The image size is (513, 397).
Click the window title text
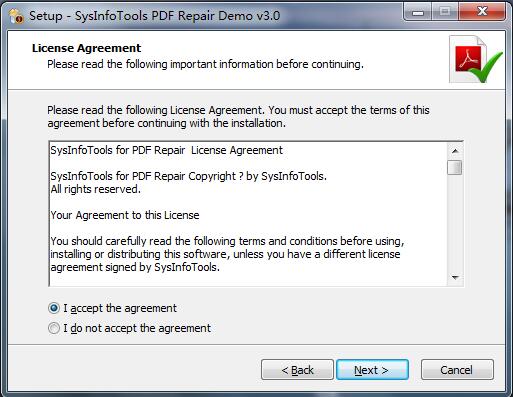155,16
